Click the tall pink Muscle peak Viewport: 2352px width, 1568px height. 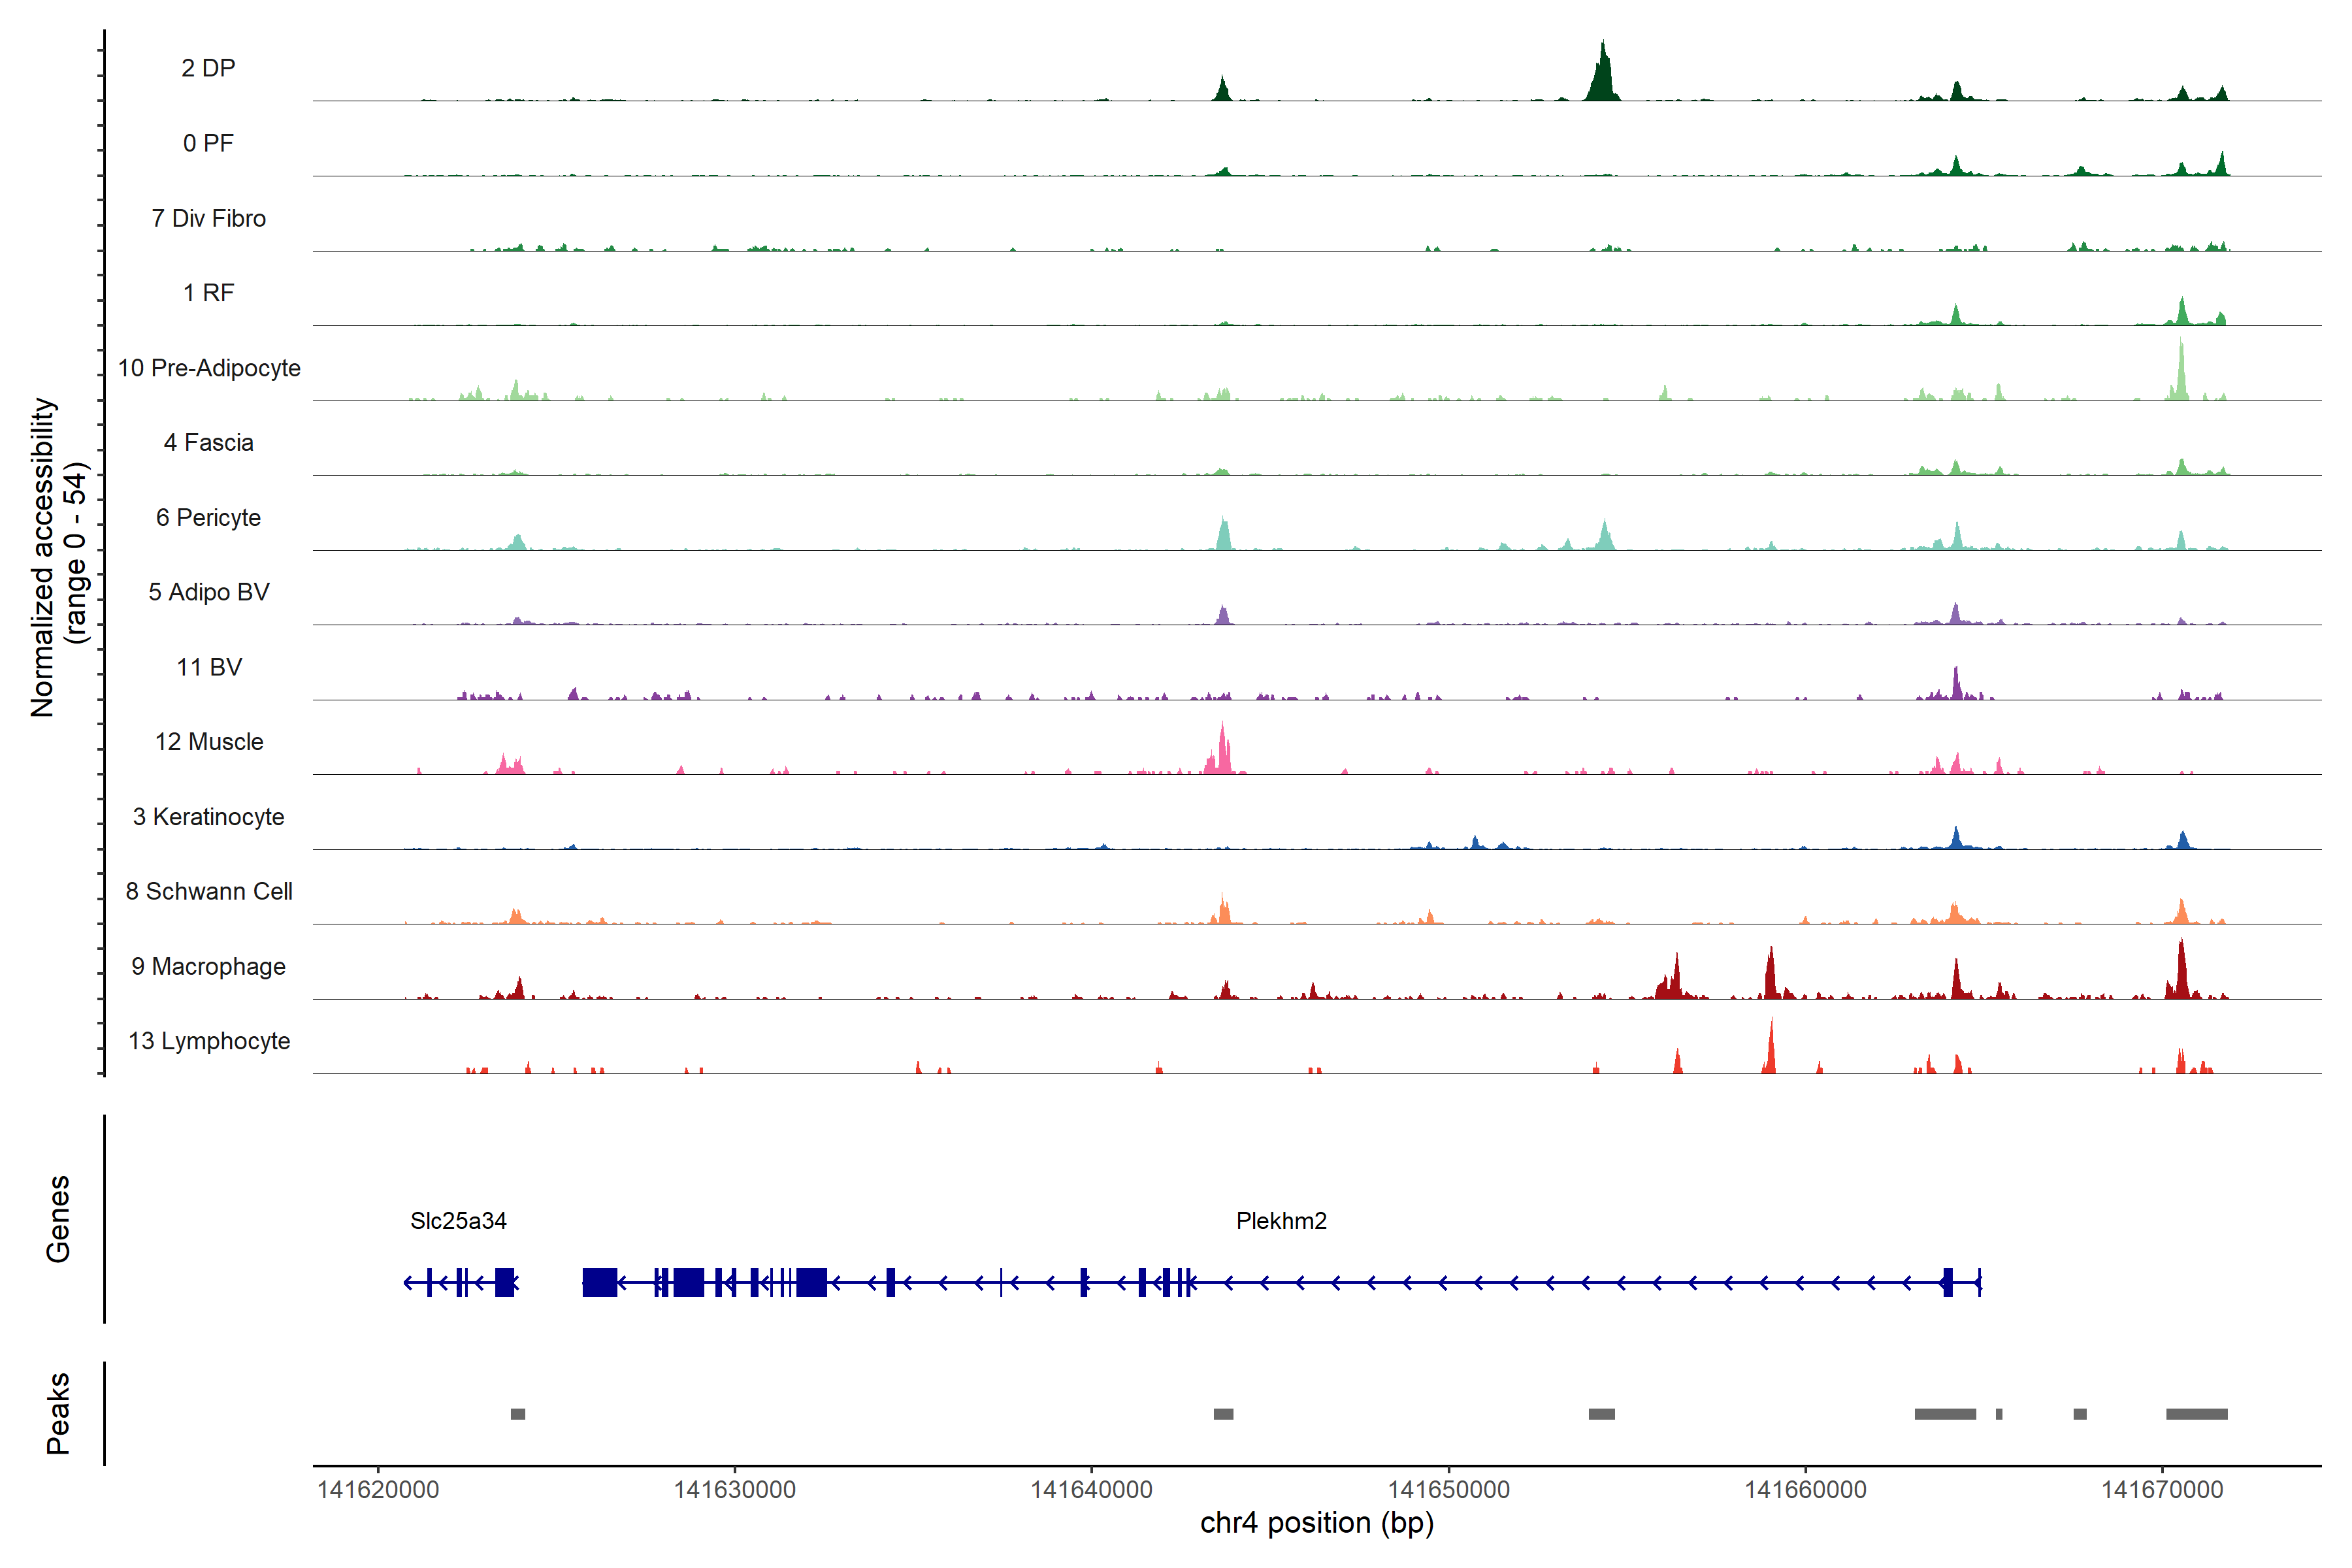click(x=1222, y=752)
